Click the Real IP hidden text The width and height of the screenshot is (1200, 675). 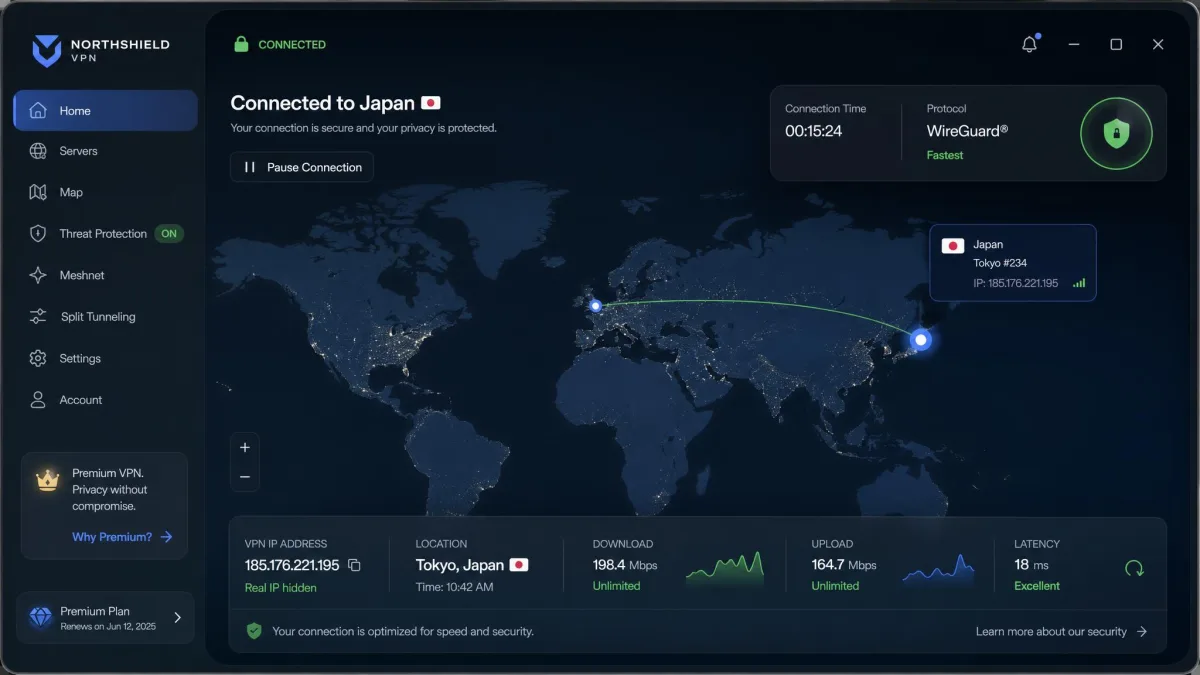(x=280, y=588)
